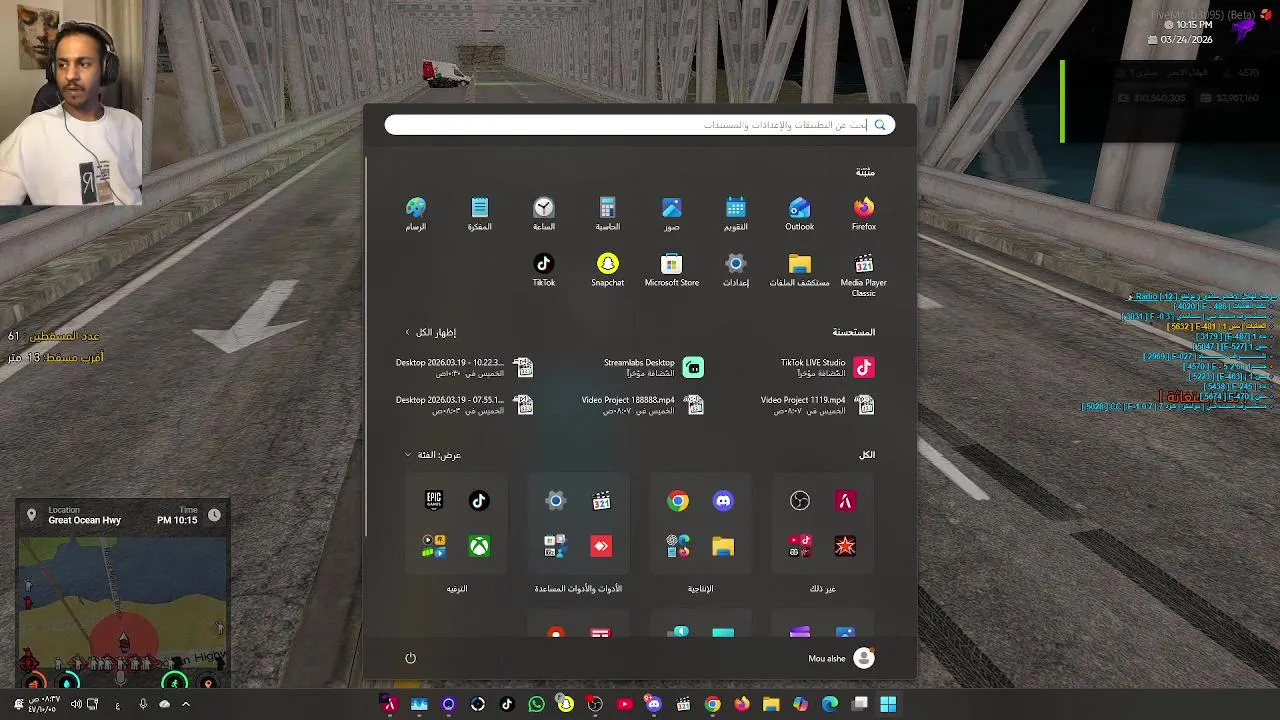Open TikTok icon in الترفيه category
This screenshot has width=1280, height=720.
(479, 501)
